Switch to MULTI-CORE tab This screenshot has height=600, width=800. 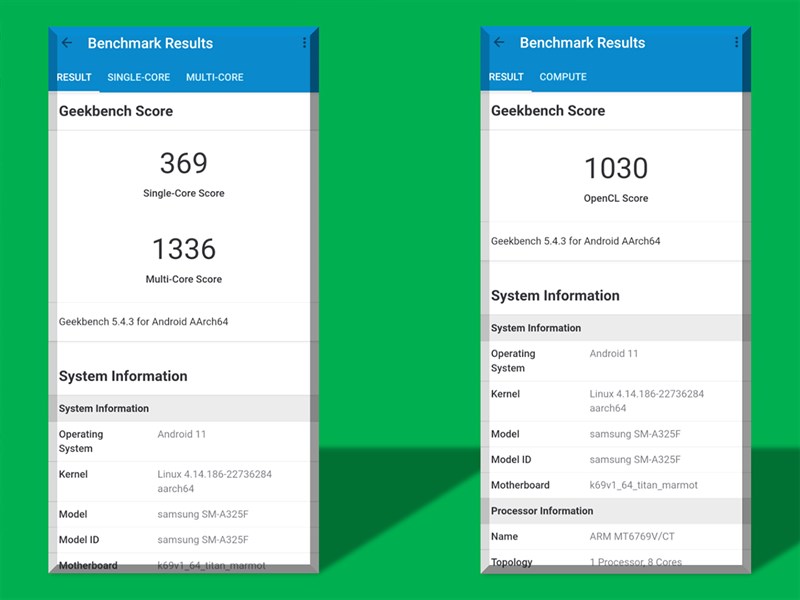click(214, 77)
